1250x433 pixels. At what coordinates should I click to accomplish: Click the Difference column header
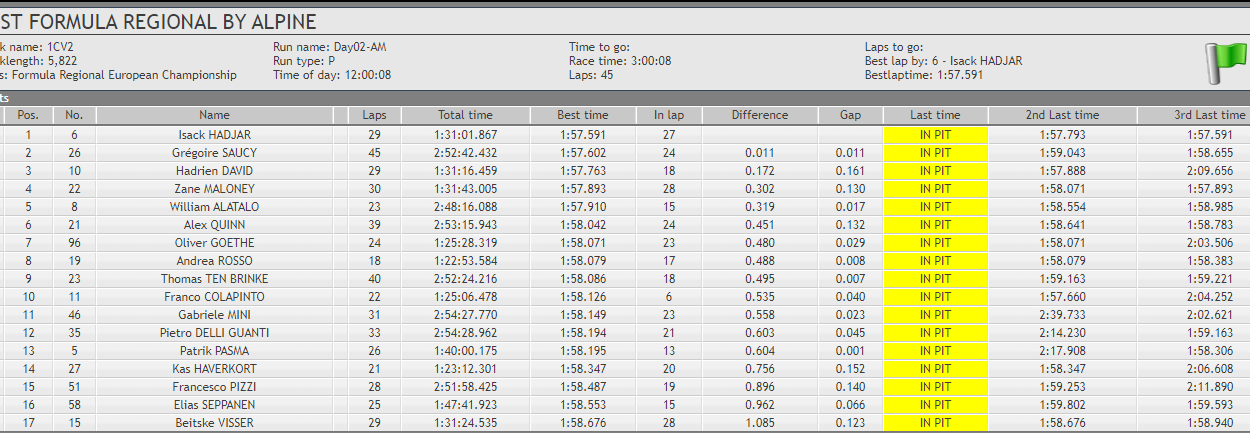tap(760, 115)
